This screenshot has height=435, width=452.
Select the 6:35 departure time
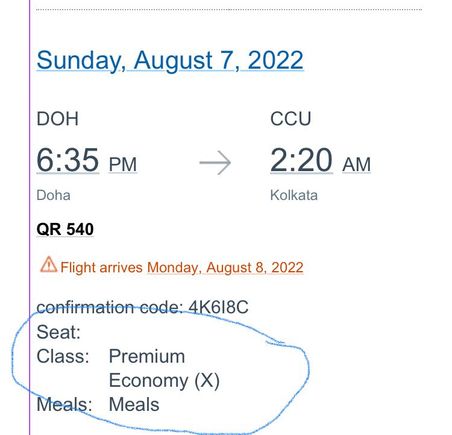coord(68,160)
